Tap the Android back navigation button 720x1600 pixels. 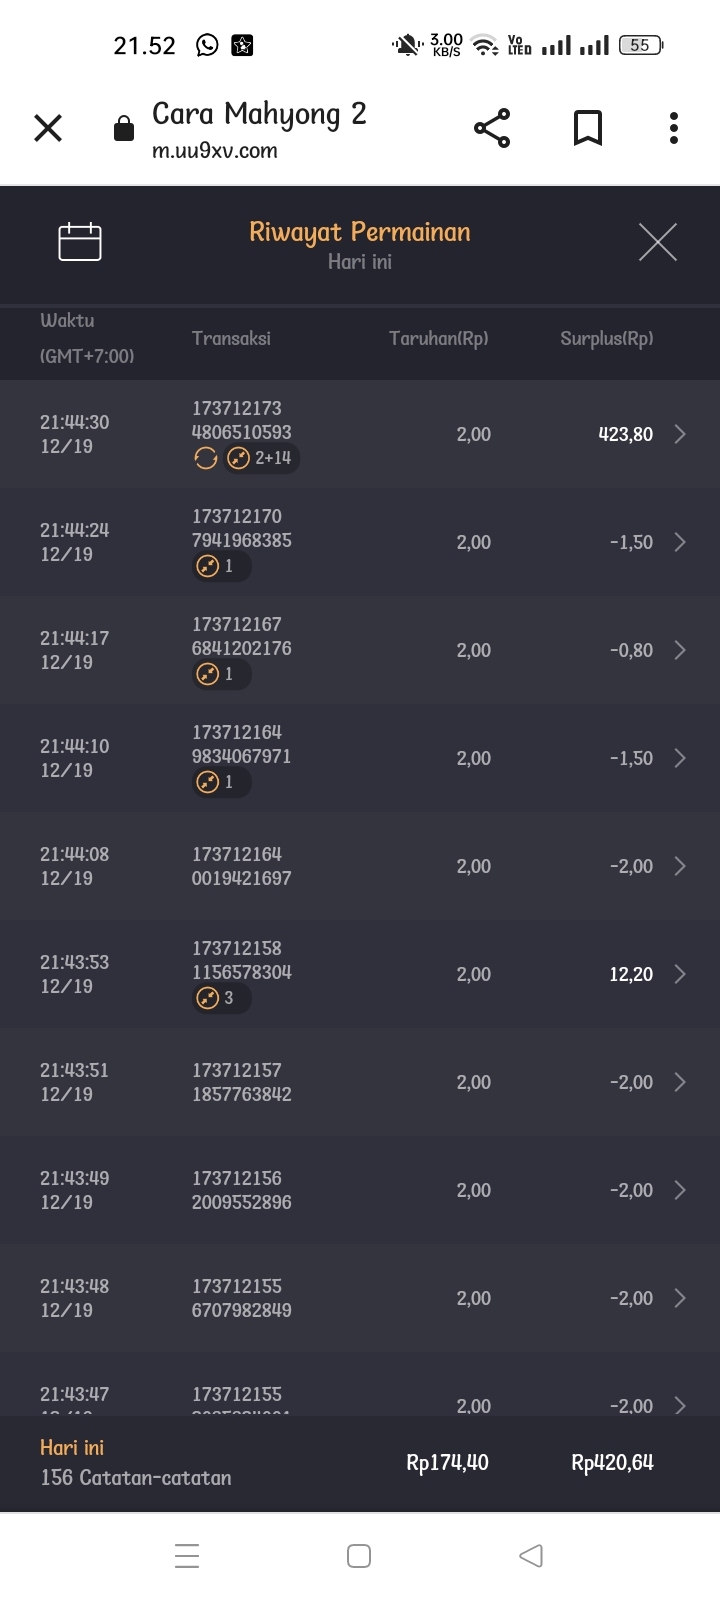pos(531,1555)
